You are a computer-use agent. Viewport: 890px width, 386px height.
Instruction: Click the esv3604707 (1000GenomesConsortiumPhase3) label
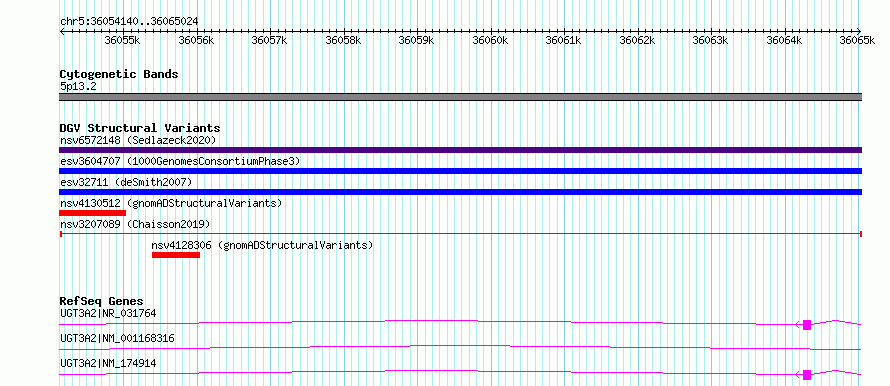(x=180, y=161)
